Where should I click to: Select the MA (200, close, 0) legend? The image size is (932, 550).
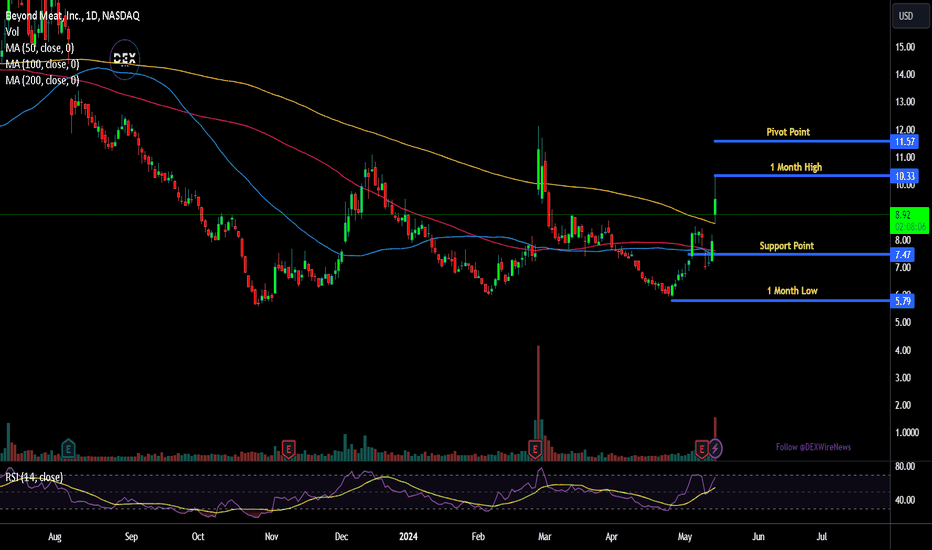coord(42,80)
